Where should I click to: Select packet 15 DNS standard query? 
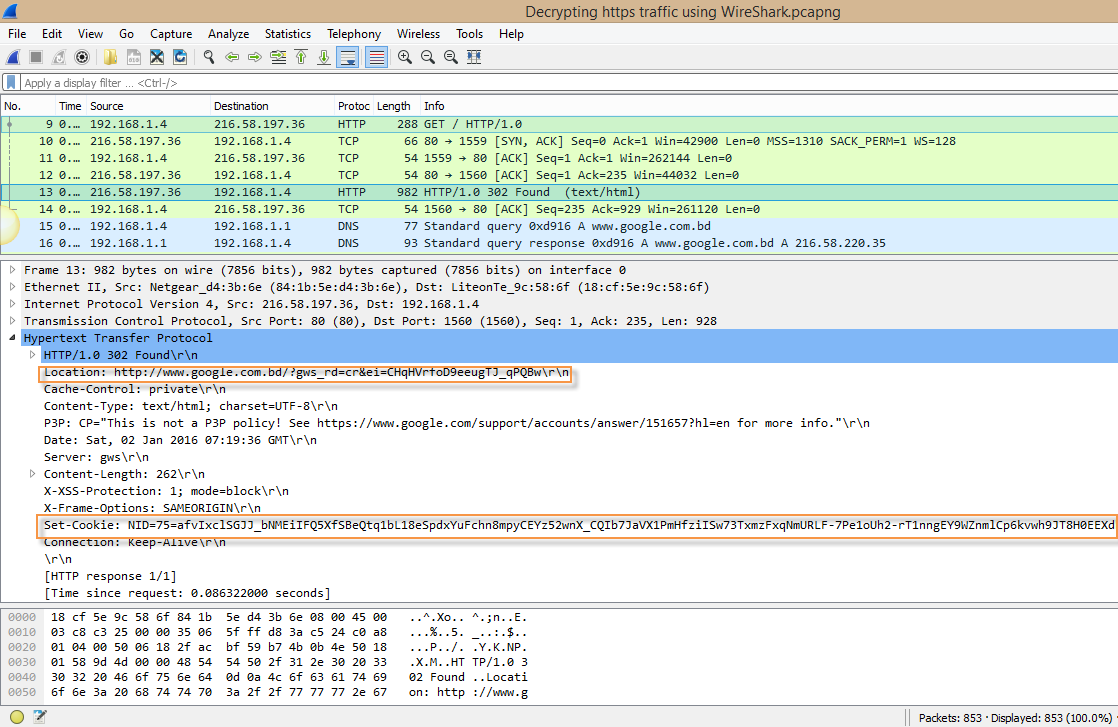(x=559, y=227)
